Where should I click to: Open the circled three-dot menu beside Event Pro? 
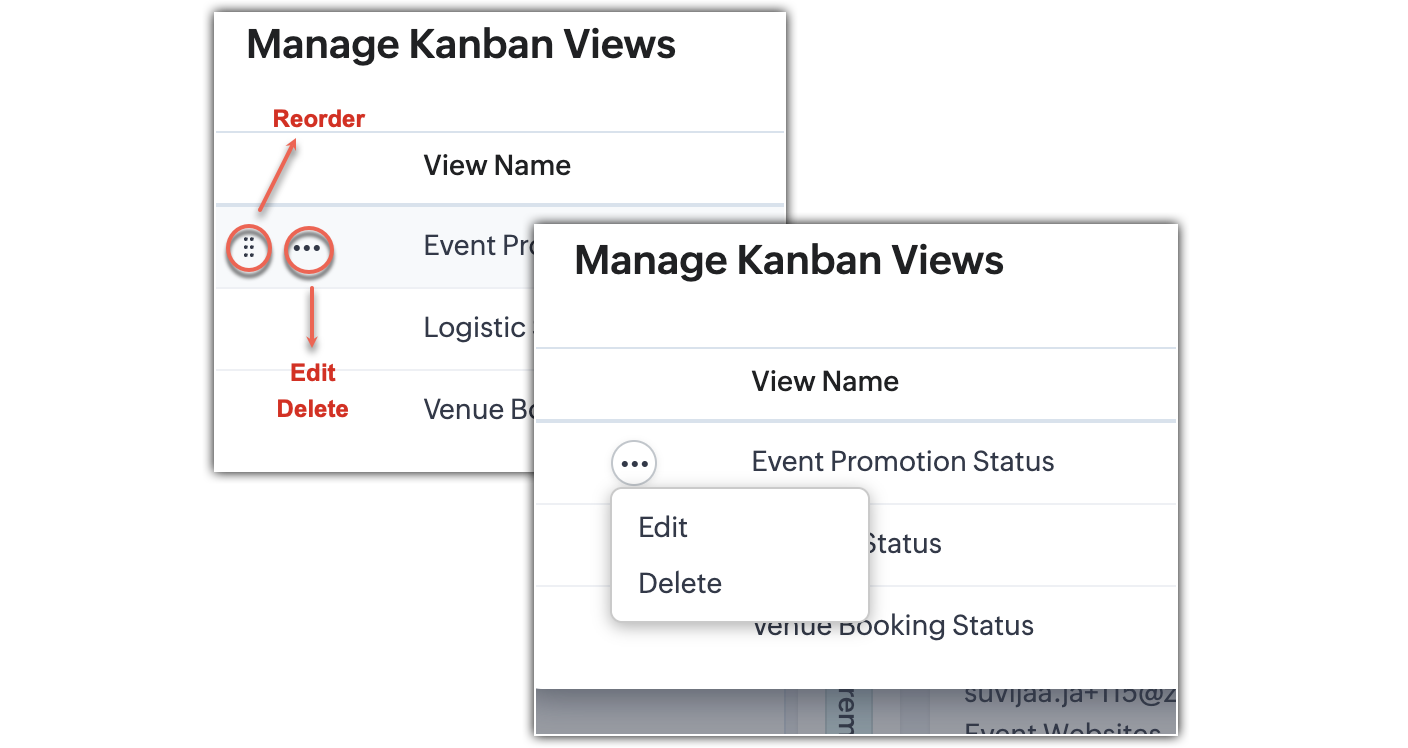(x=309, y=249)
